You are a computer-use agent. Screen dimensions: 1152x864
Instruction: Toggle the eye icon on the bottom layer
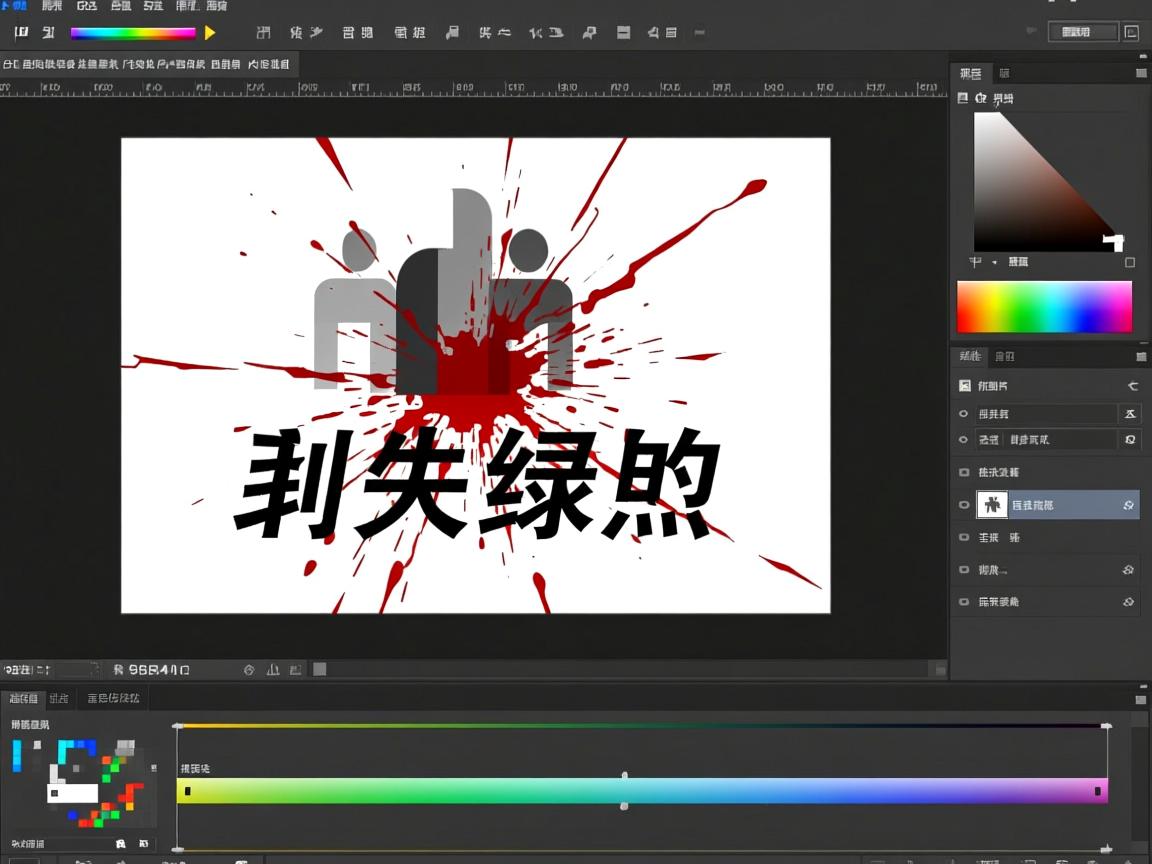(964, 602)
